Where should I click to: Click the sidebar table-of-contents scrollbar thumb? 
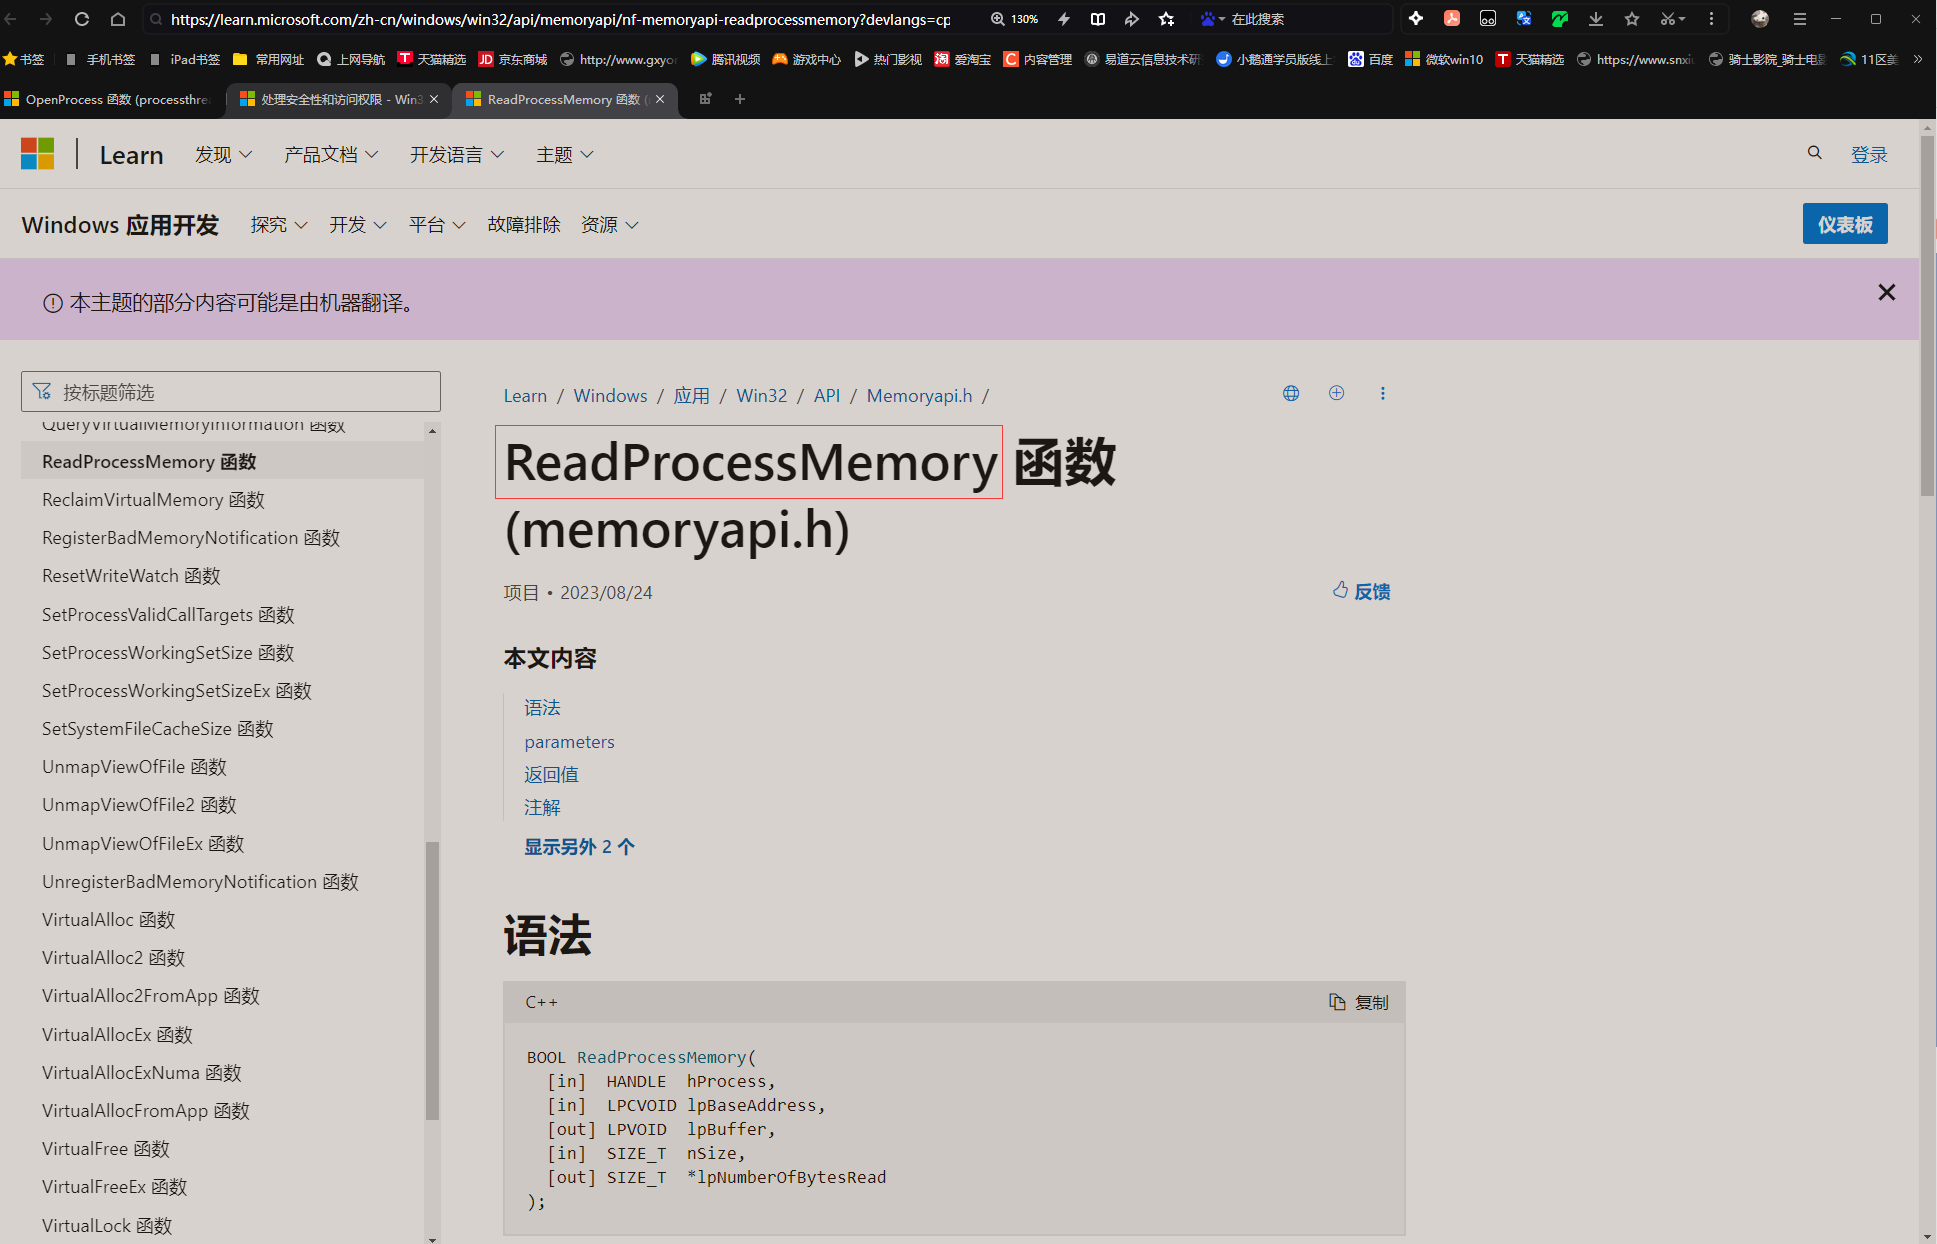(432, 980)
